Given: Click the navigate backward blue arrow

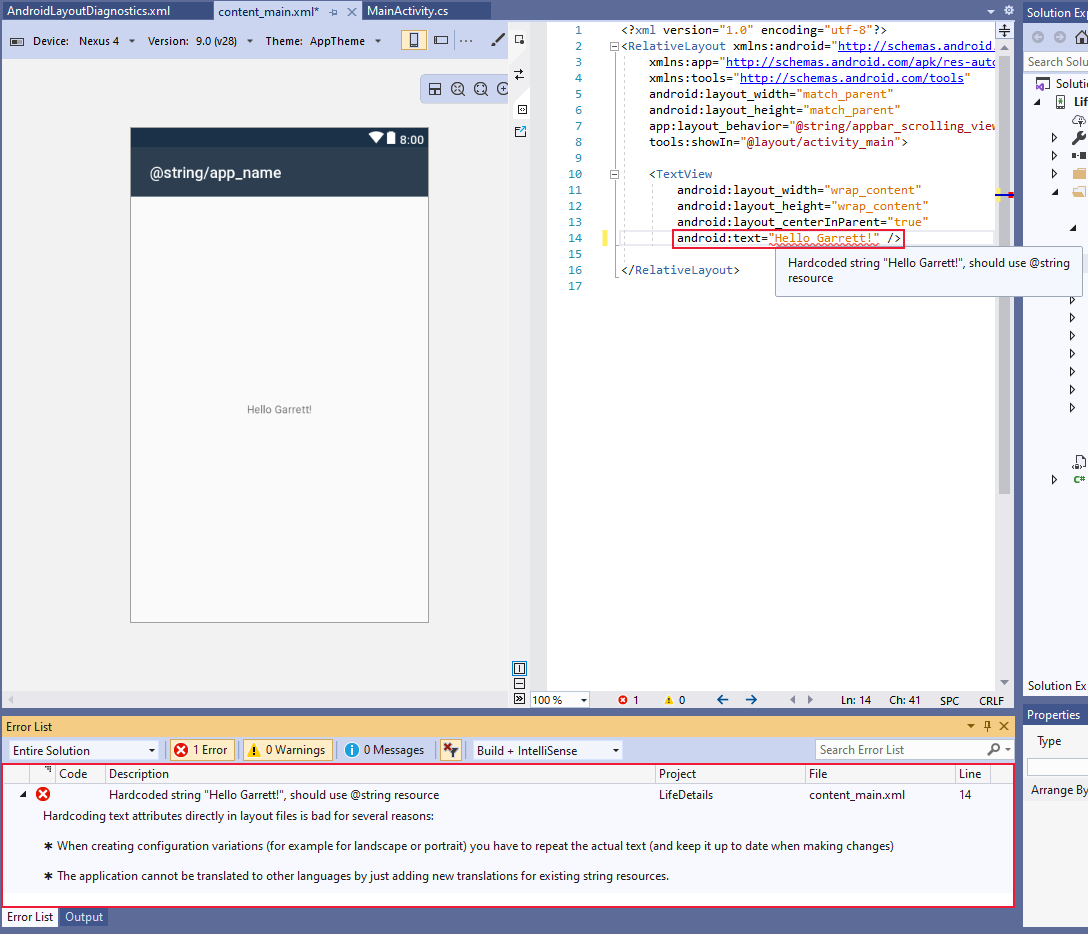Looking at the screenshot, I should (721, 700).
